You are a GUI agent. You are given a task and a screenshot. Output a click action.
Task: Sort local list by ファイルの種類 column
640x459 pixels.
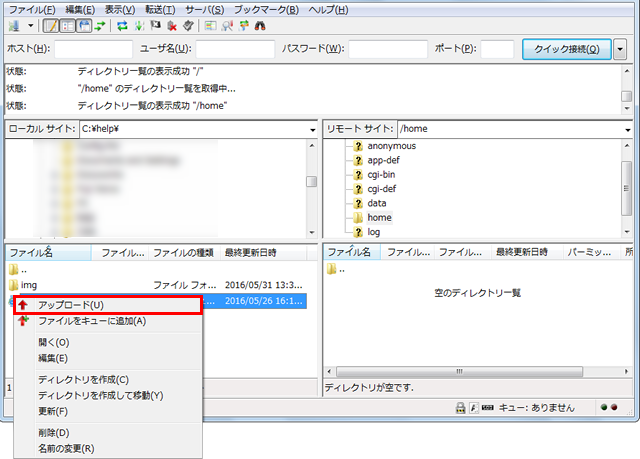(184, 253)
